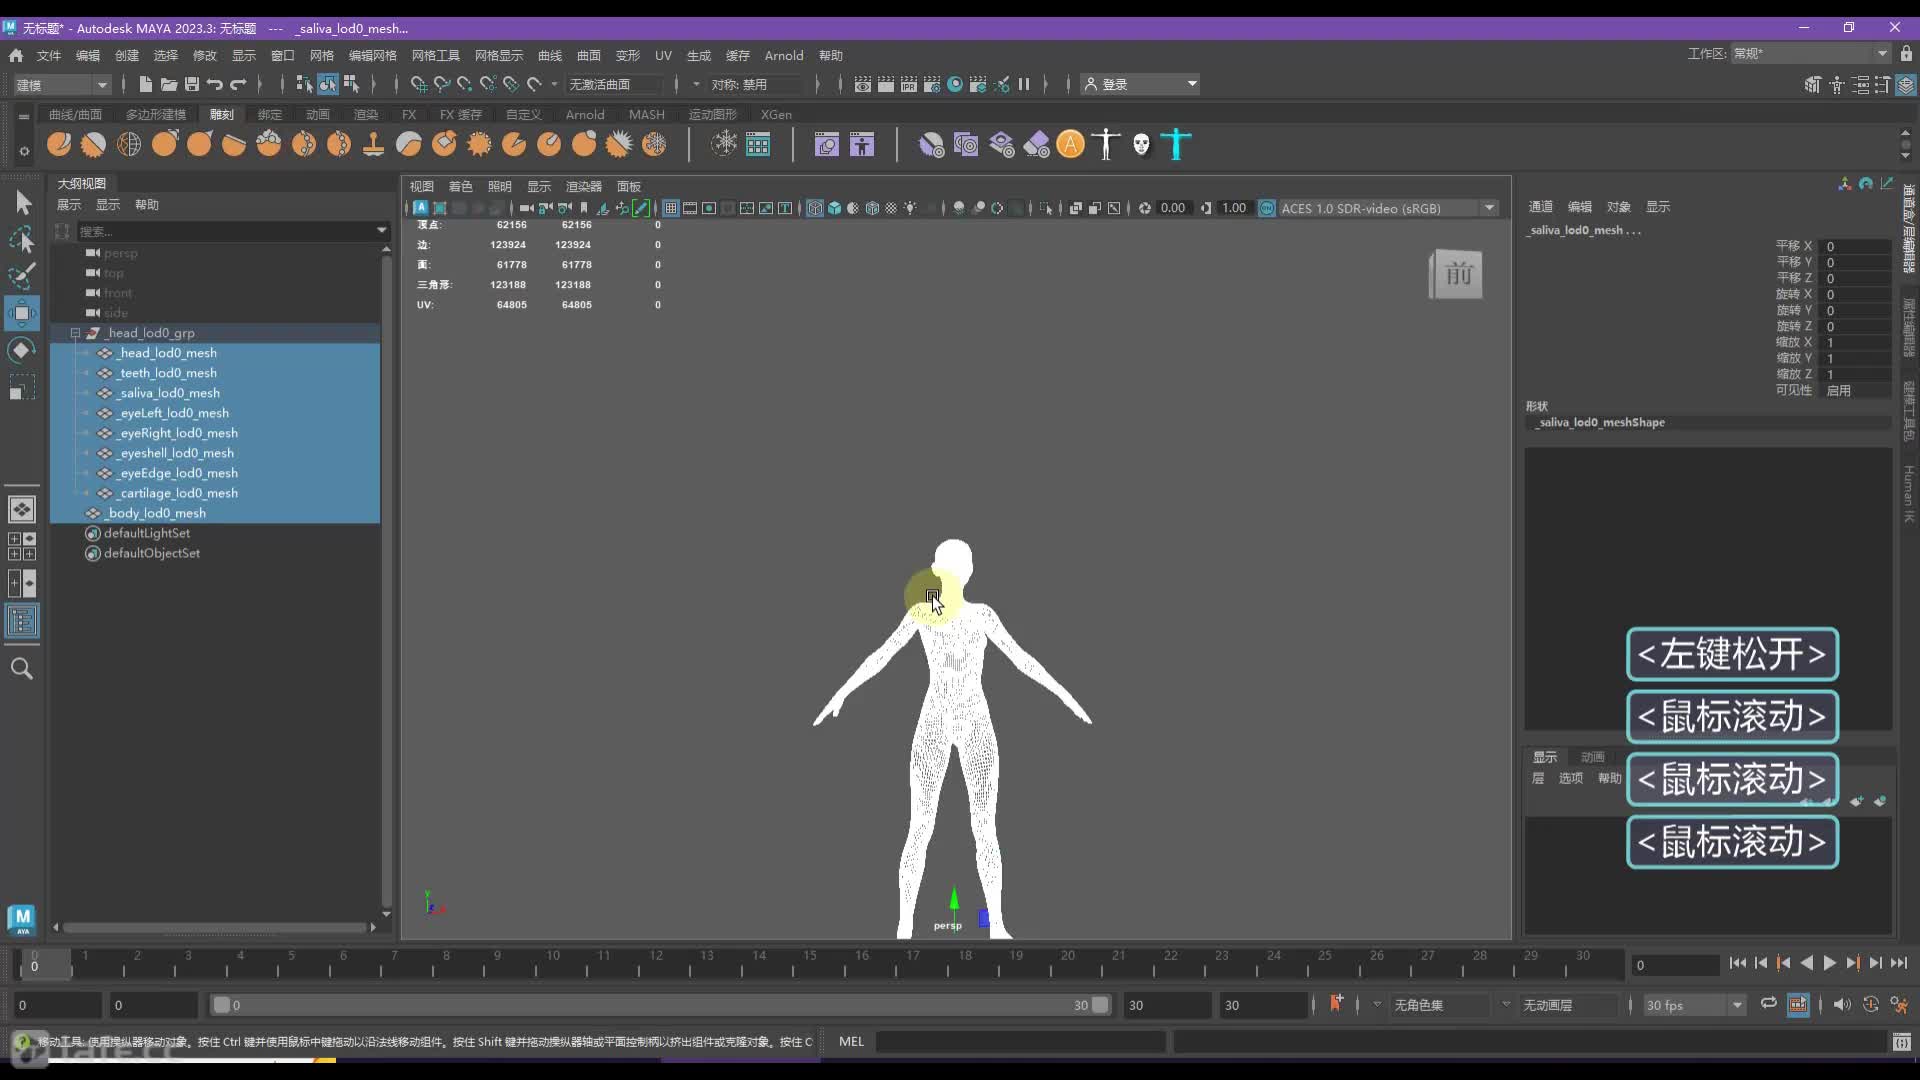Viewport: 1920px width, 1080px height.
Task: Click the outliner 展示 menu
Action: (69, 205)
